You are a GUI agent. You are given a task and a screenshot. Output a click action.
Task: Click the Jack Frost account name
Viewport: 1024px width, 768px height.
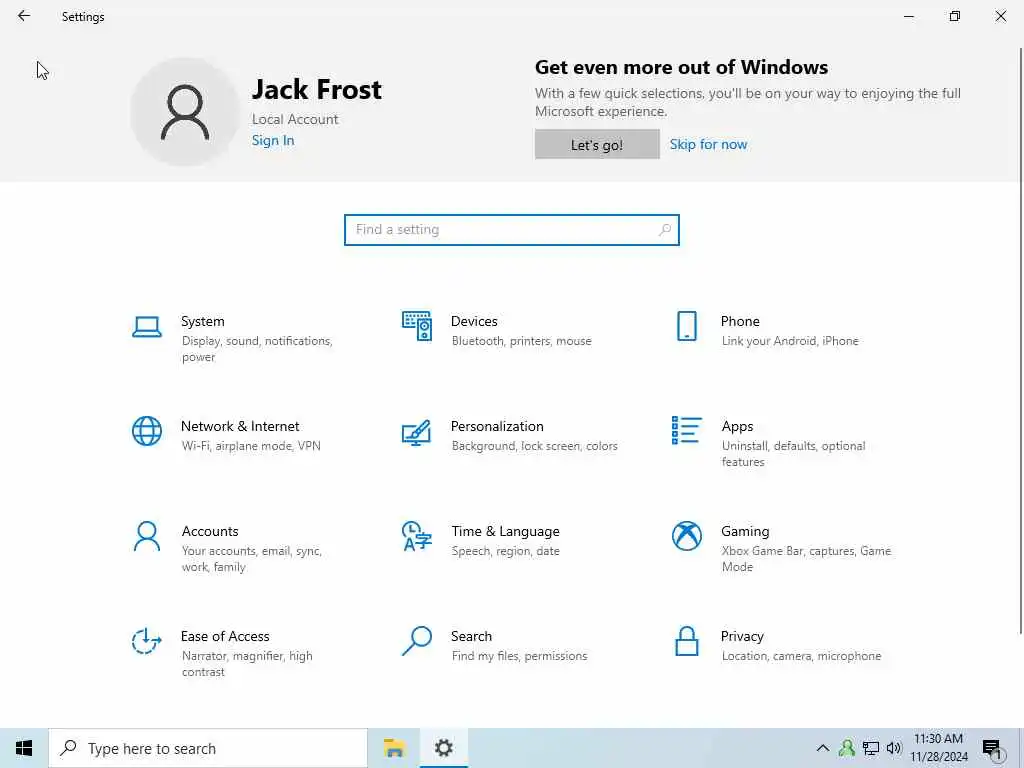pyautogui.click(x=317, y=89)
